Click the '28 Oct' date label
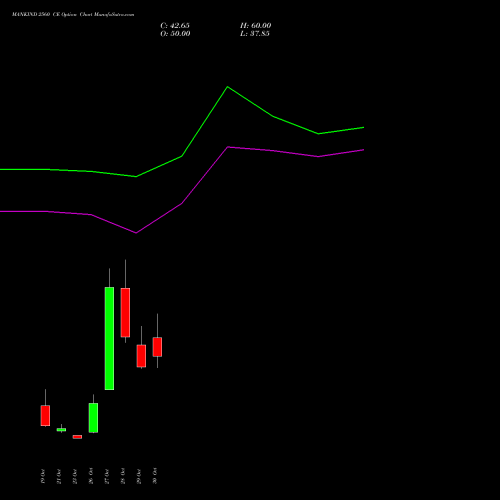This screenshot has height=500, width=500. coord(123,476)
